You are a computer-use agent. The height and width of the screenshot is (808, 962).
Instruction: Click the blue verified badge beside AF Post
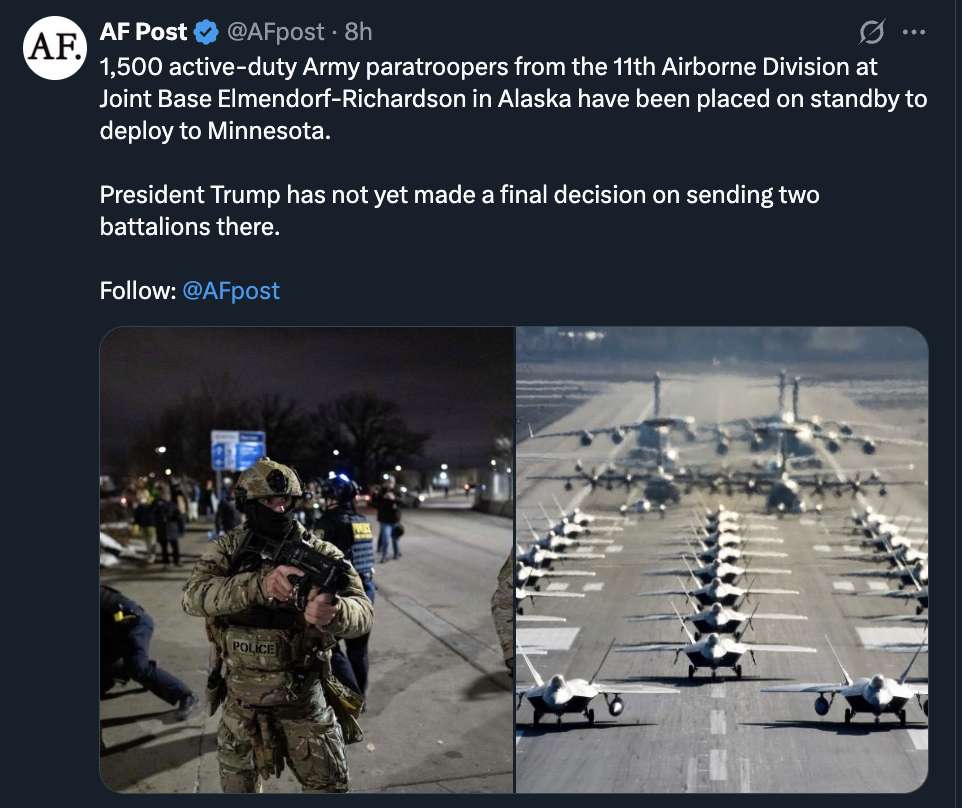[x=207, y=33]
